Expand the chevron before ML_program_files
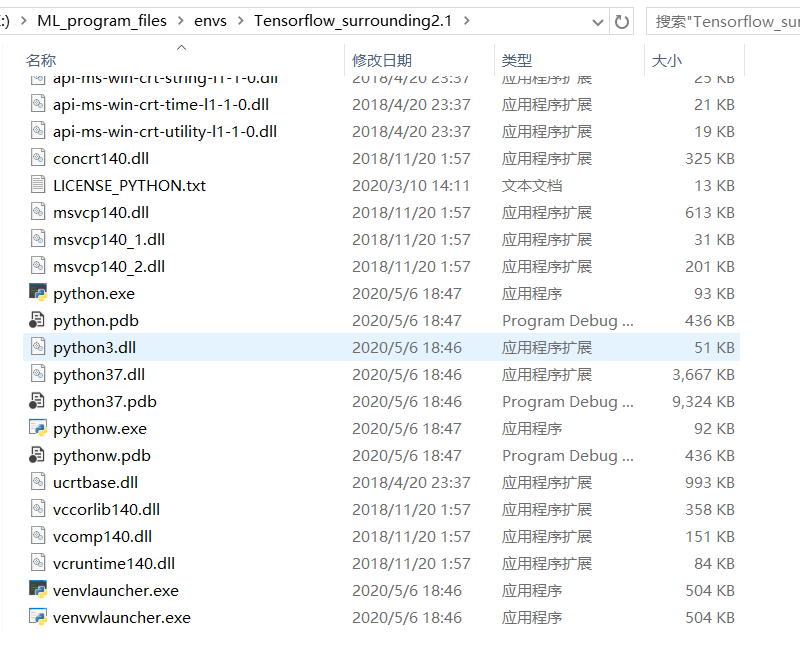Viewport: 800px width, 649px height. tap(23, 21)
